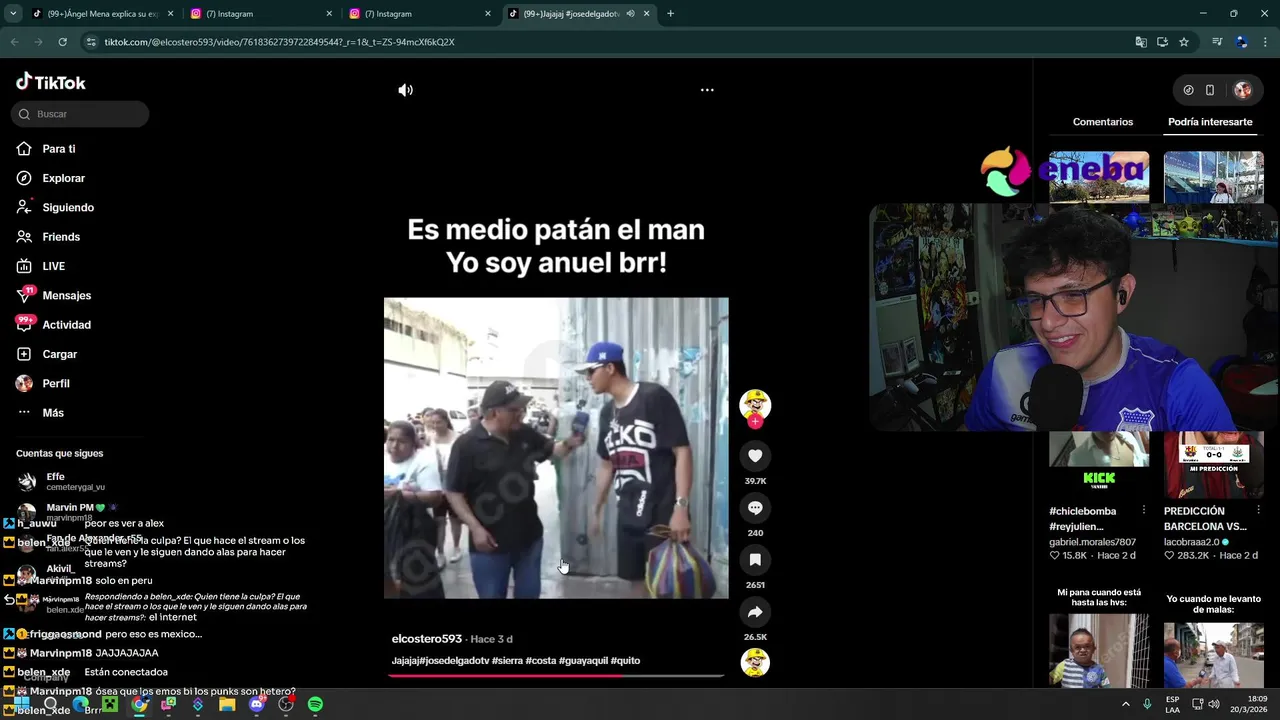Image resolution: width=1280 pixels, height=720 pixels.
Task: Open Spotify from the taskbar
Action: click(x=315, y=704)
